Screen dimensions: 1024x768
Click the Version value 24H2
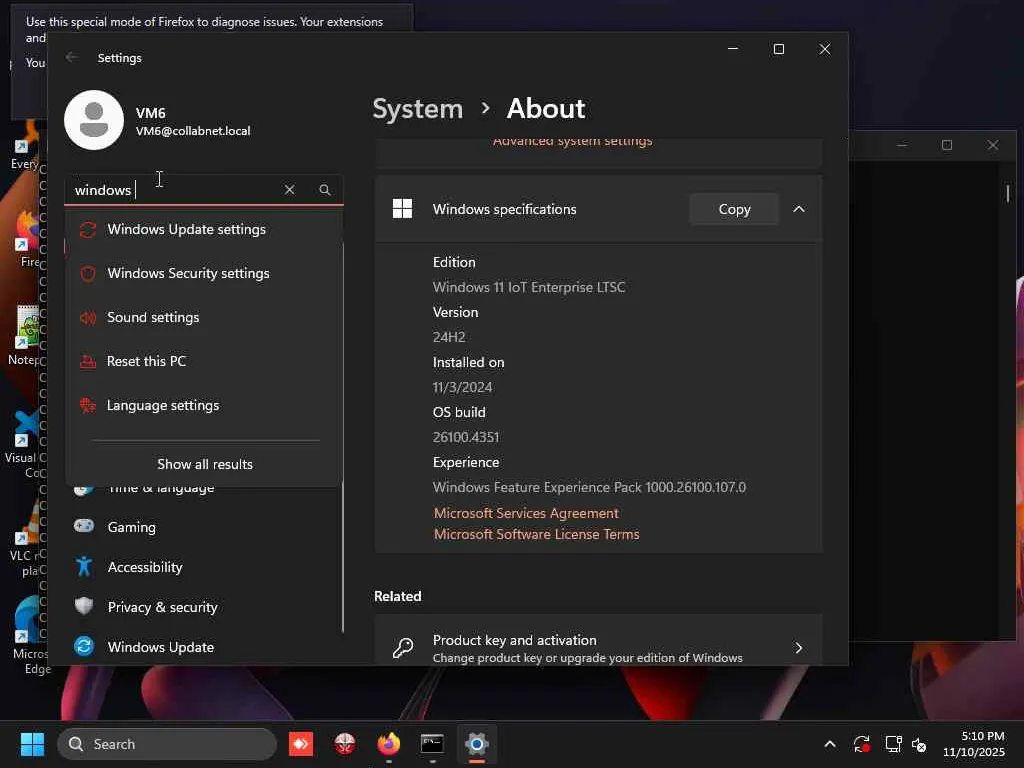pyautogui.click(x=449, y=337)
